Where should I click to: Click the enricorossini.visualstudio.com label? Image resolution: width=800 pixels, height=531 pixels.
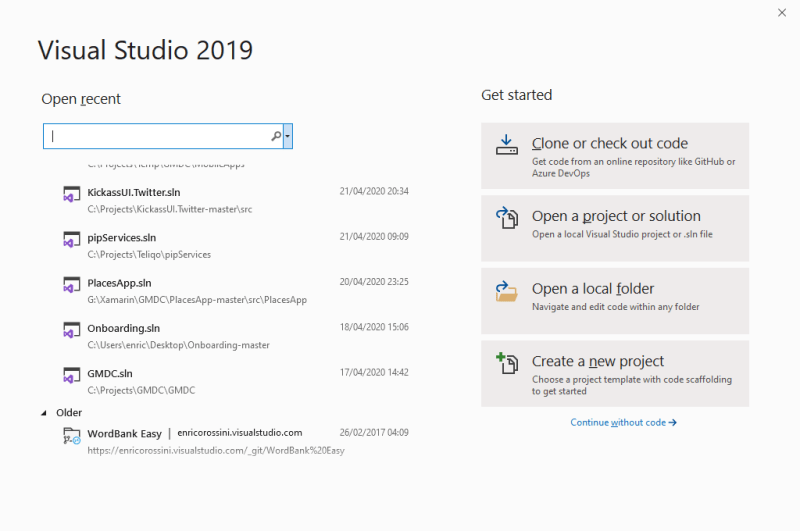(x=240, y=433)
